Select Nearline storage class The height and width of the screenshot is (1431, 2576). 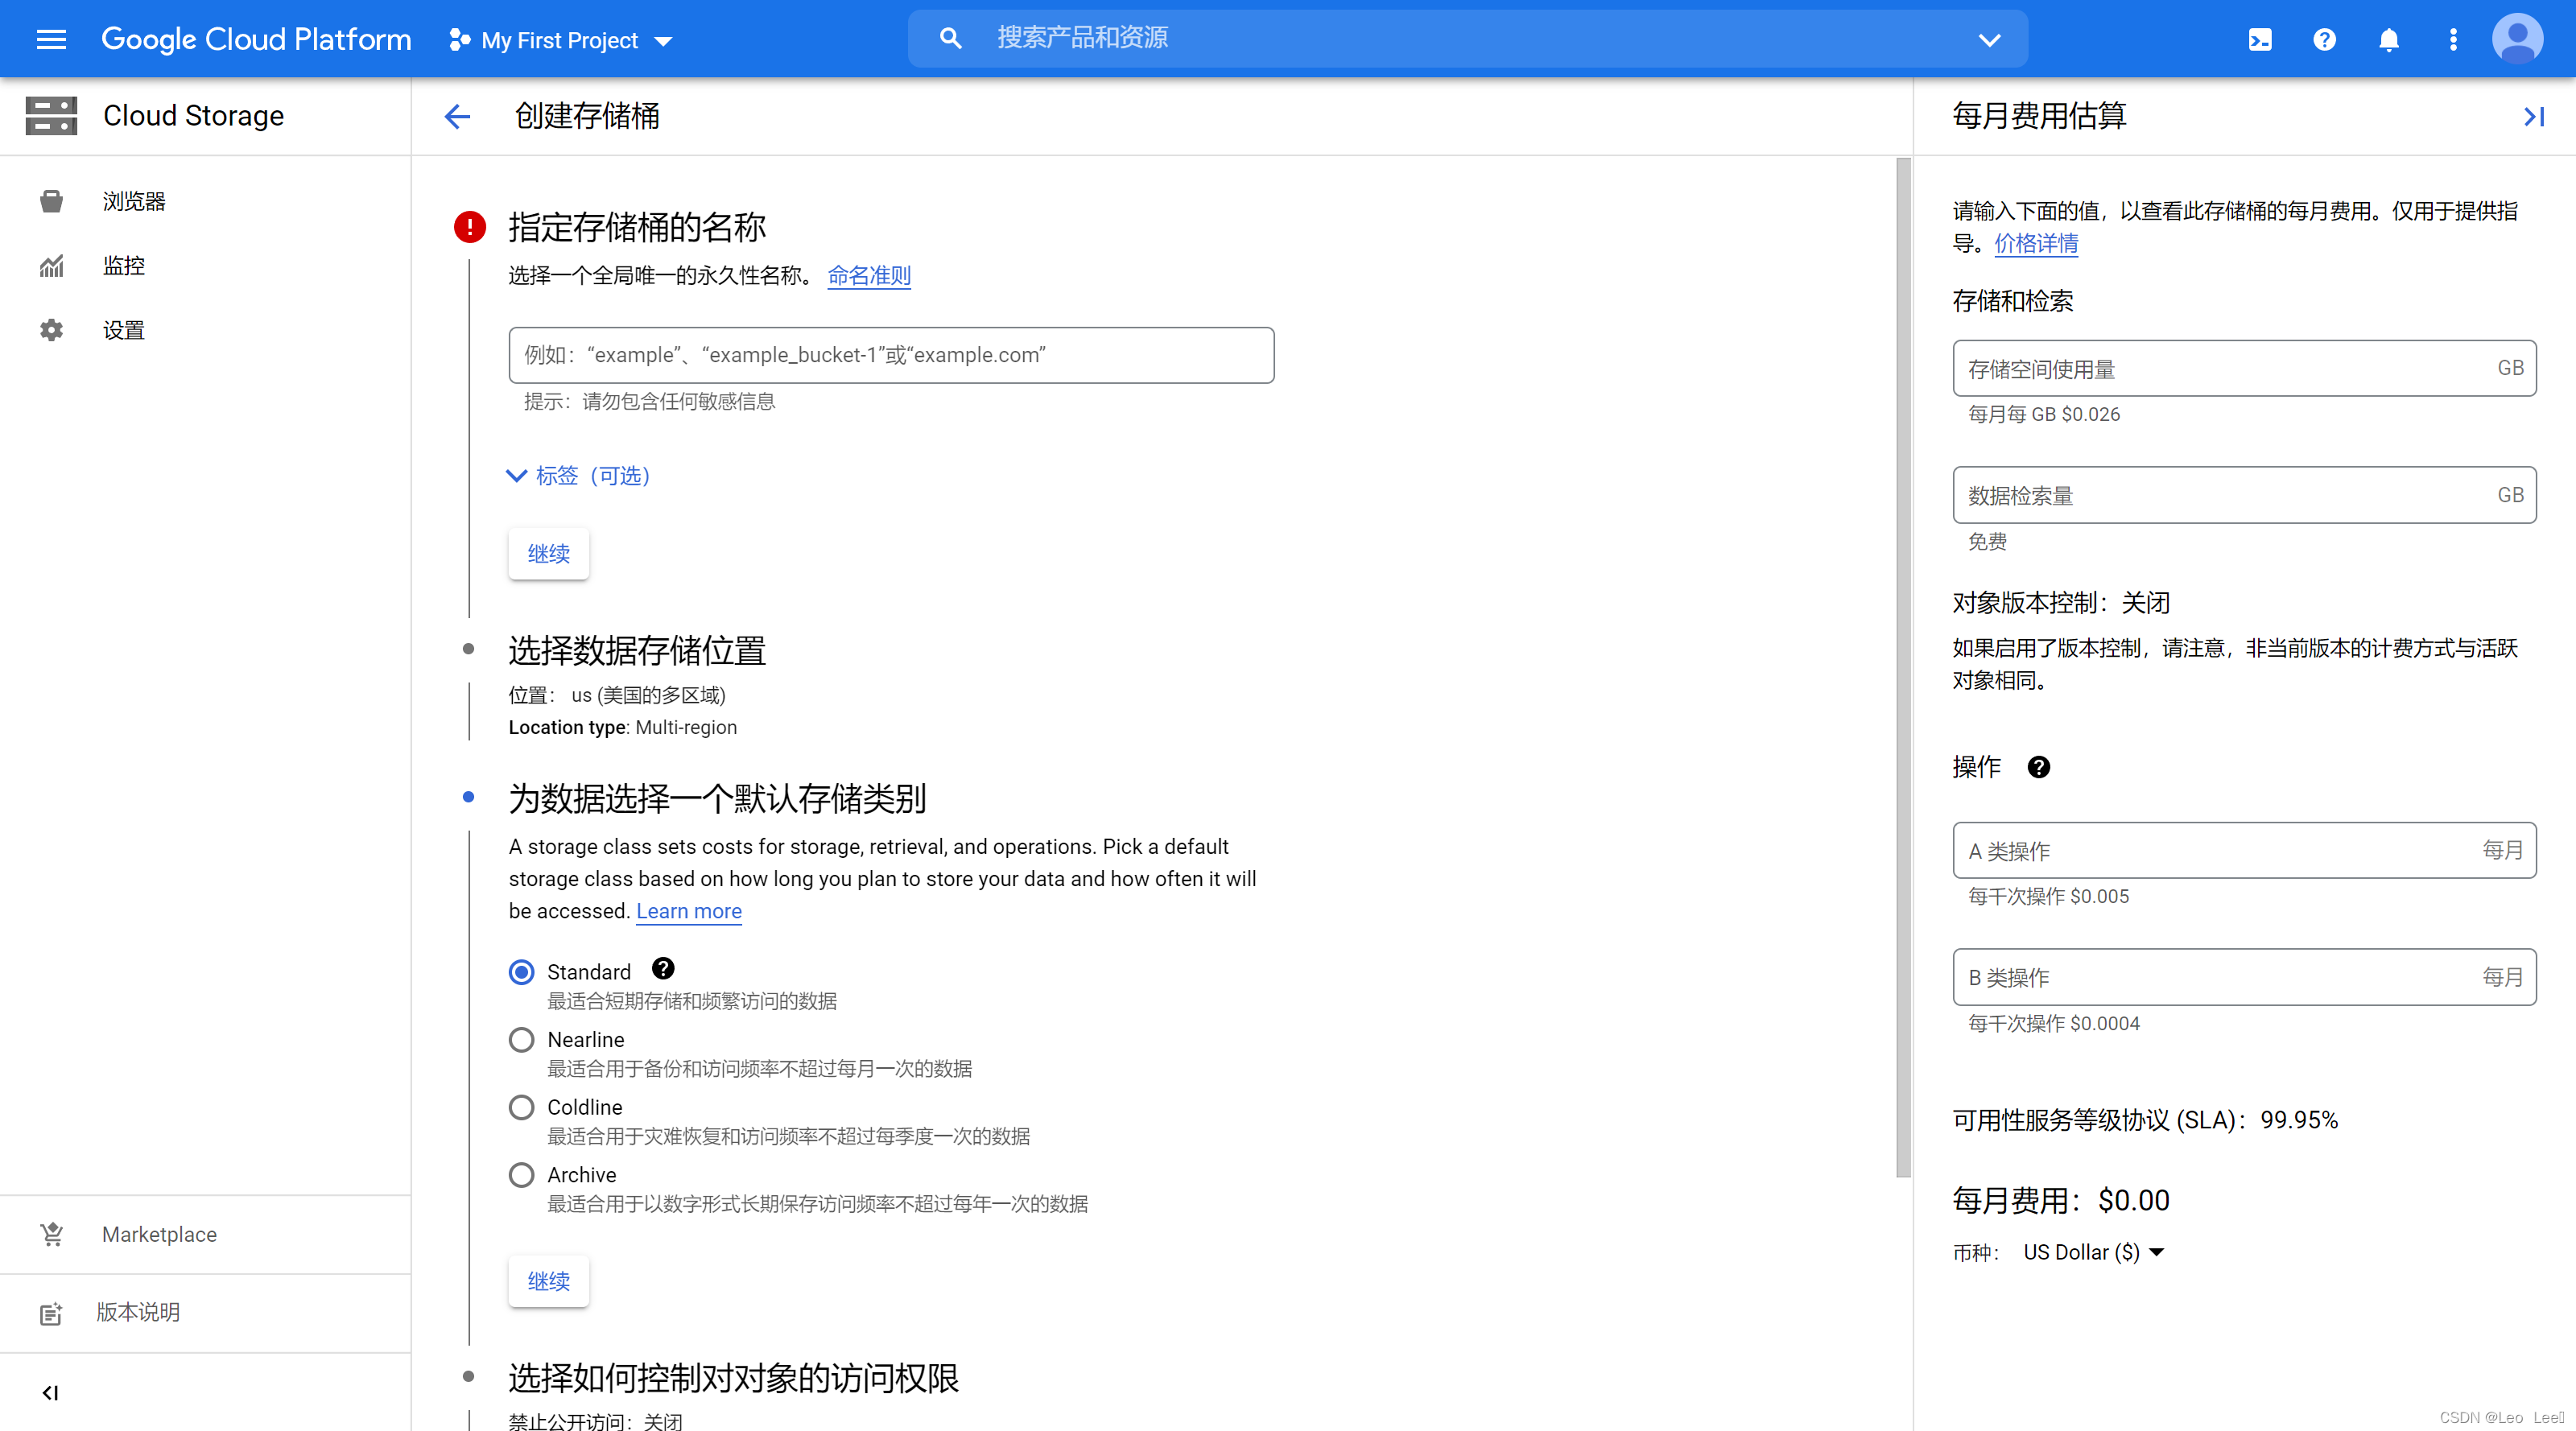[521, 1040]
